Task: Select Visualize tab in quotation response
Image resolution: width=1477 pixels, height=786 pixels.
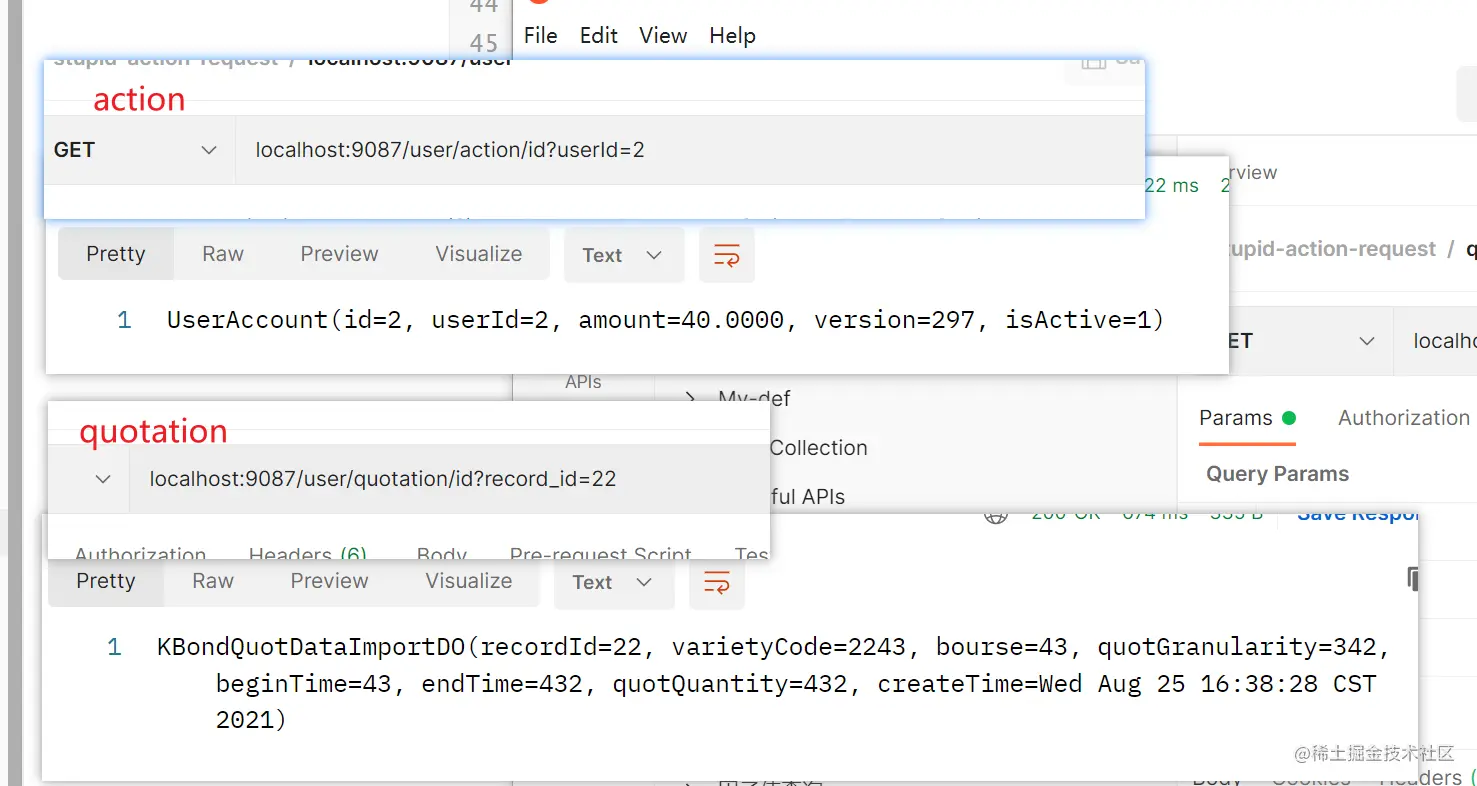Action: [x=468, y=581]
